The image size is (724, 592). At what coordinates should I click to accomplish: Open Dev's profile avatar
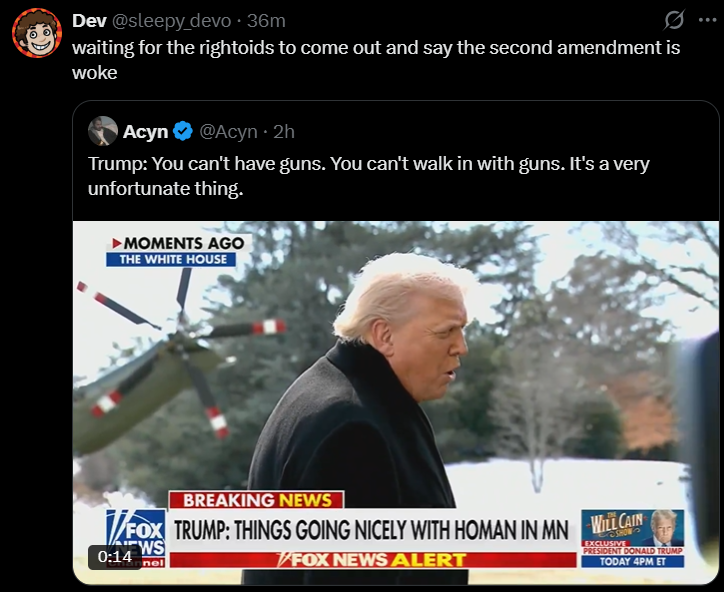[37, 33]
